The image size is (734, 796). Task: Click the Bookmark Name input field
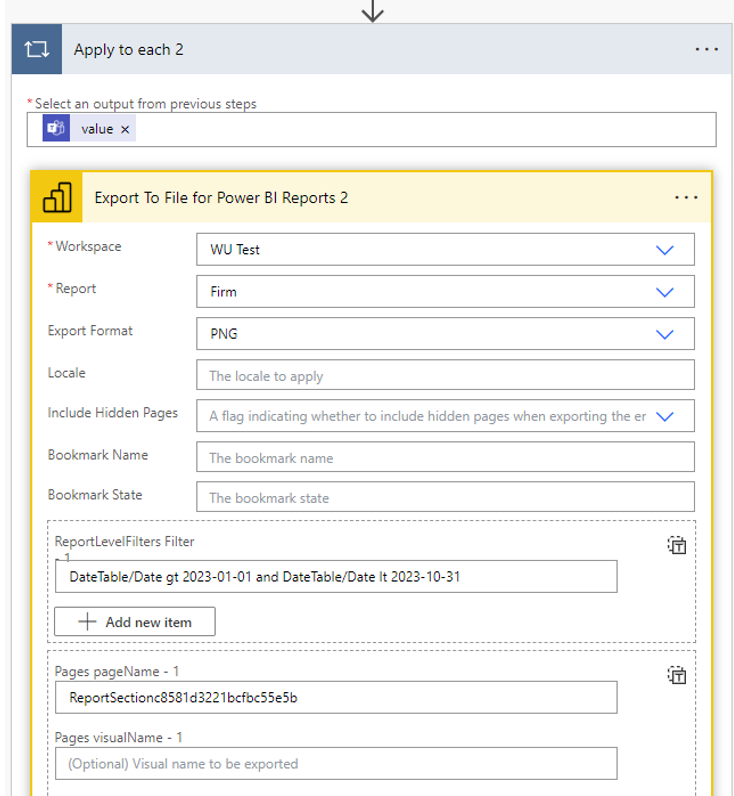coord(445,458)
